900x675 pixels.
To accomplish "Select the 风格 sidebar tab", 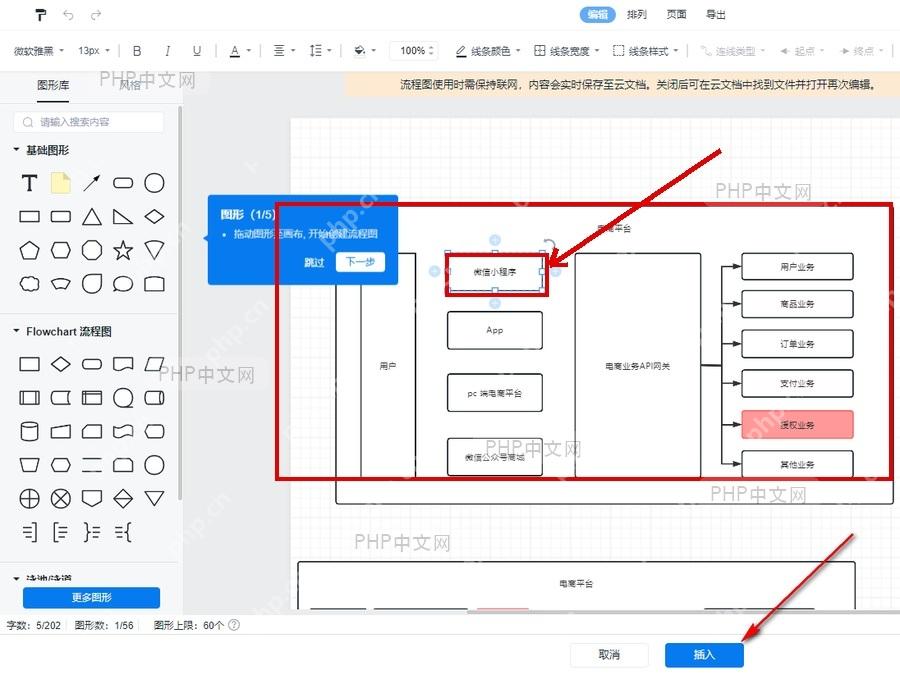I will pos(130,86).
